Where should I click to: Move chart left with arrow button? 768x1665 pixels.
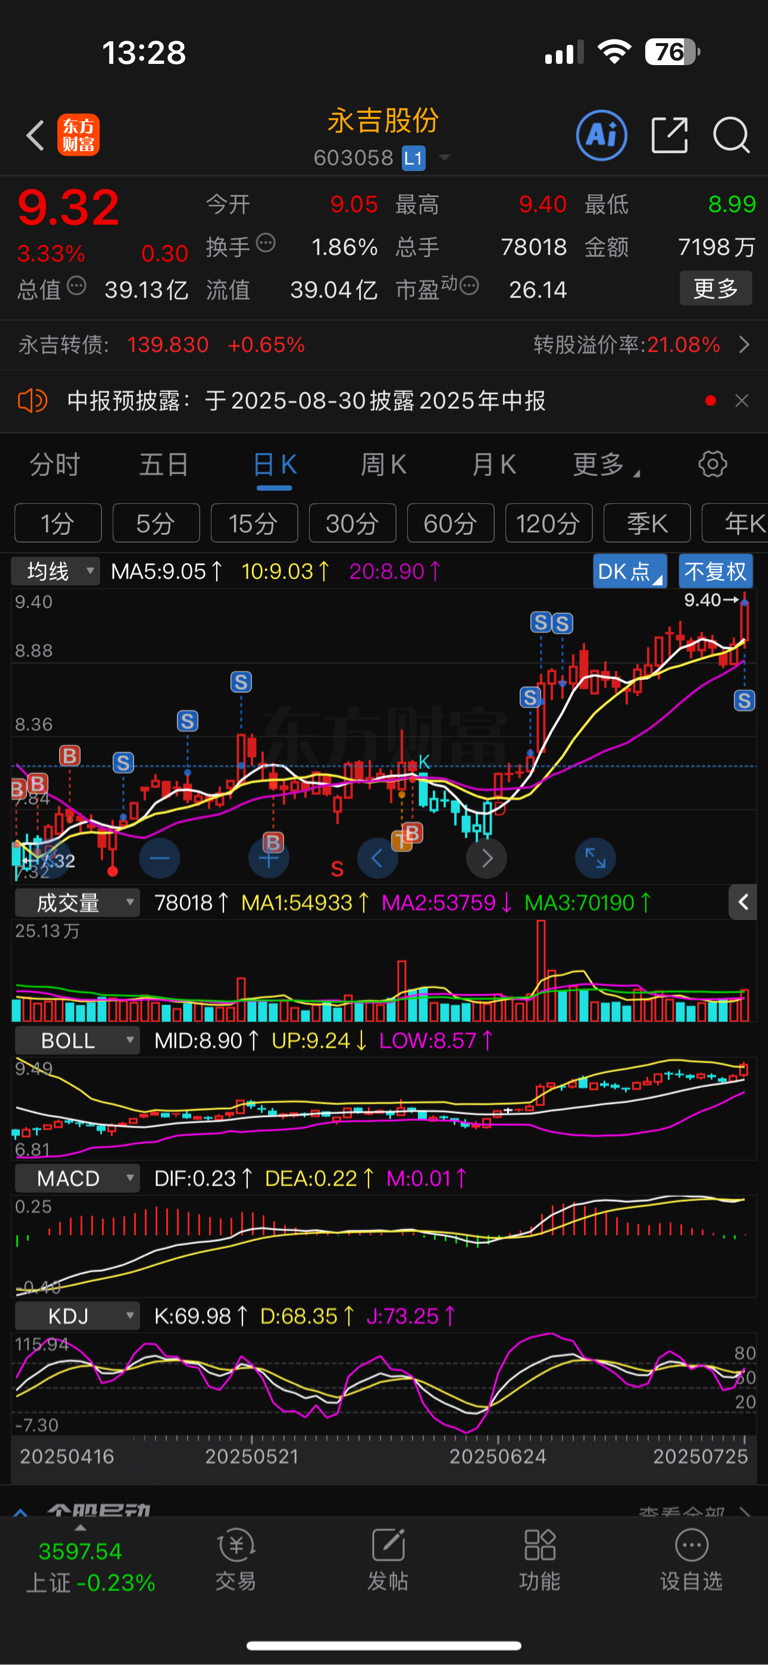377,857
